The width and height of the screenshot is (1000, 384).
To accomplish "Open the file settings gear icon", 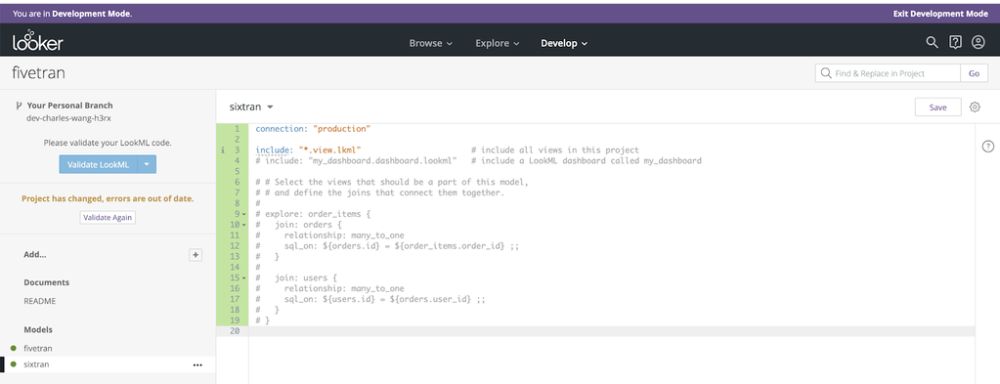I will [x=974, y=107].
